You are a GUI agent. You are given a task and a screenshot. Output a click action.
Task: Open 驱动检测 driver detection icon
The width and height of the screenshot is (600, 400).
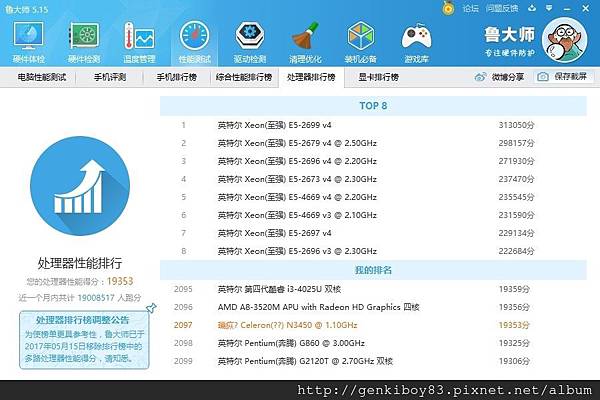pyautogui.click(x=249, y=42)
